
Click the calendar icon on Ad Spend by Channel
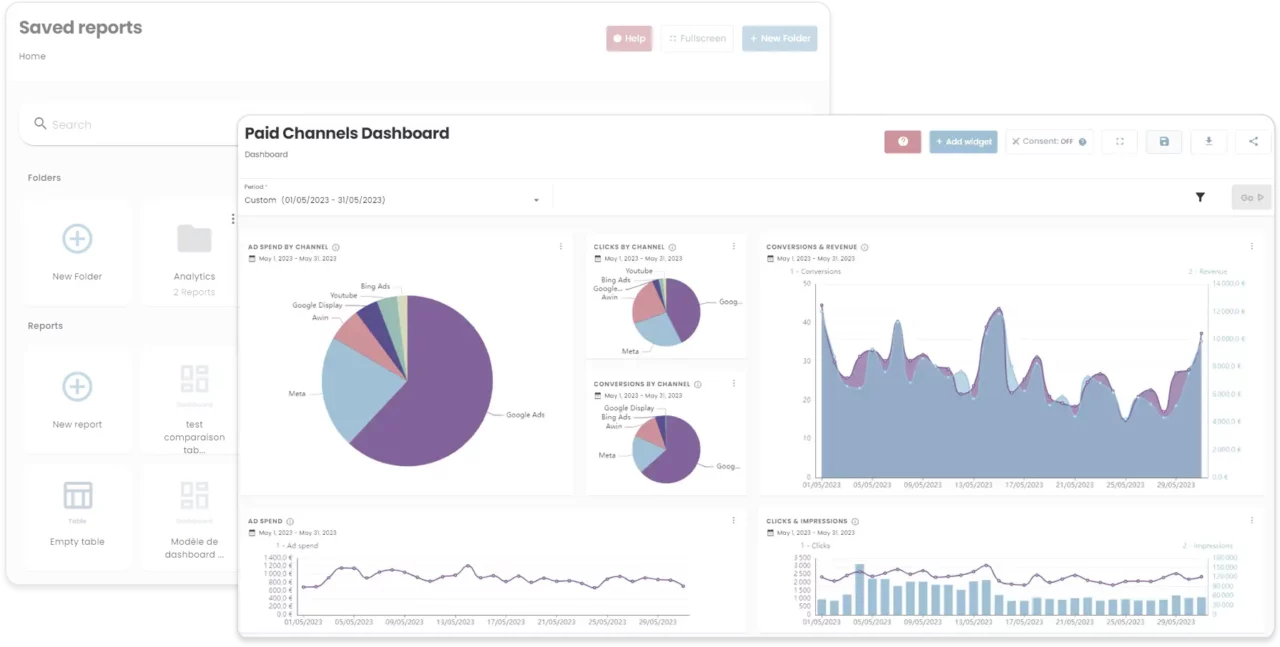(254, 258)
